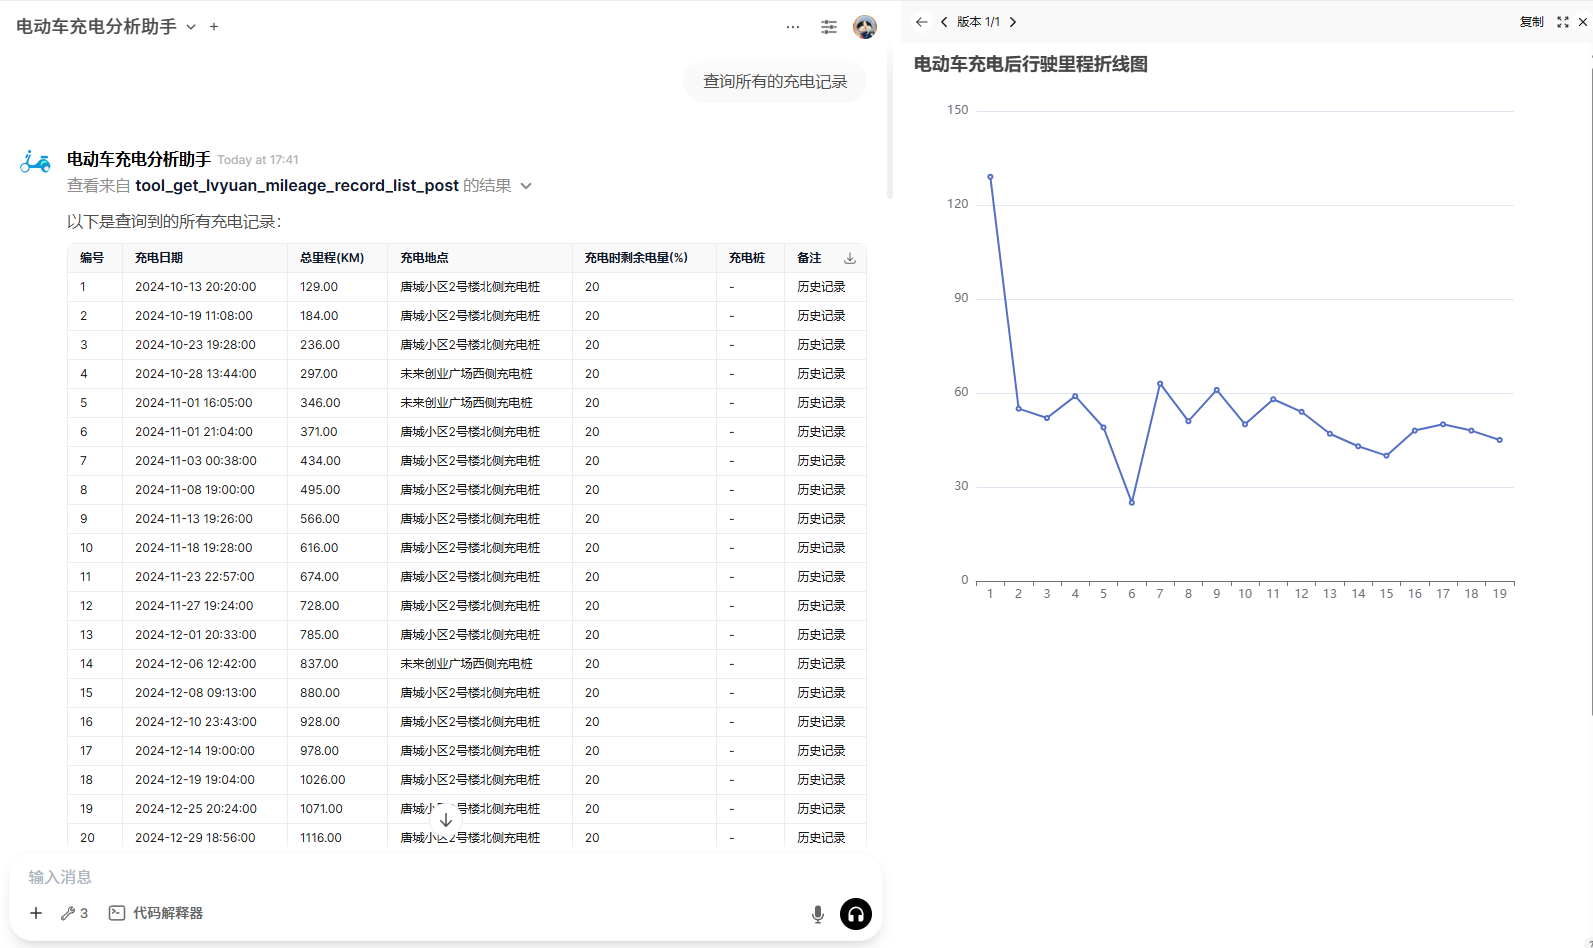Click the data point at x-axis 6 on chart
Image resolution: width=1593 pixels, height=948 pixels.
point(1132,503)
